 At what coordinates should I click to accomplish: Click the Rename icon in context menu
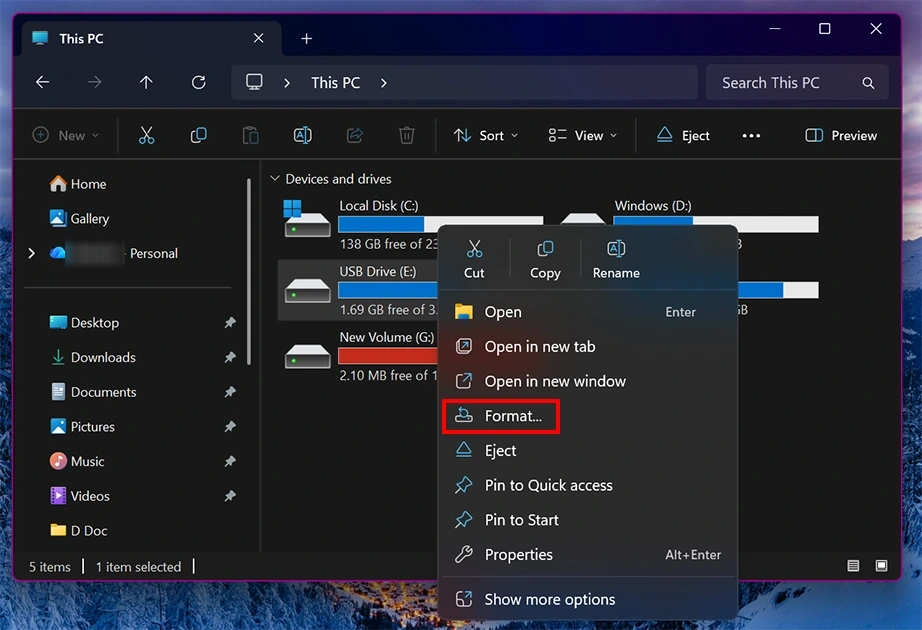[616, 249]
